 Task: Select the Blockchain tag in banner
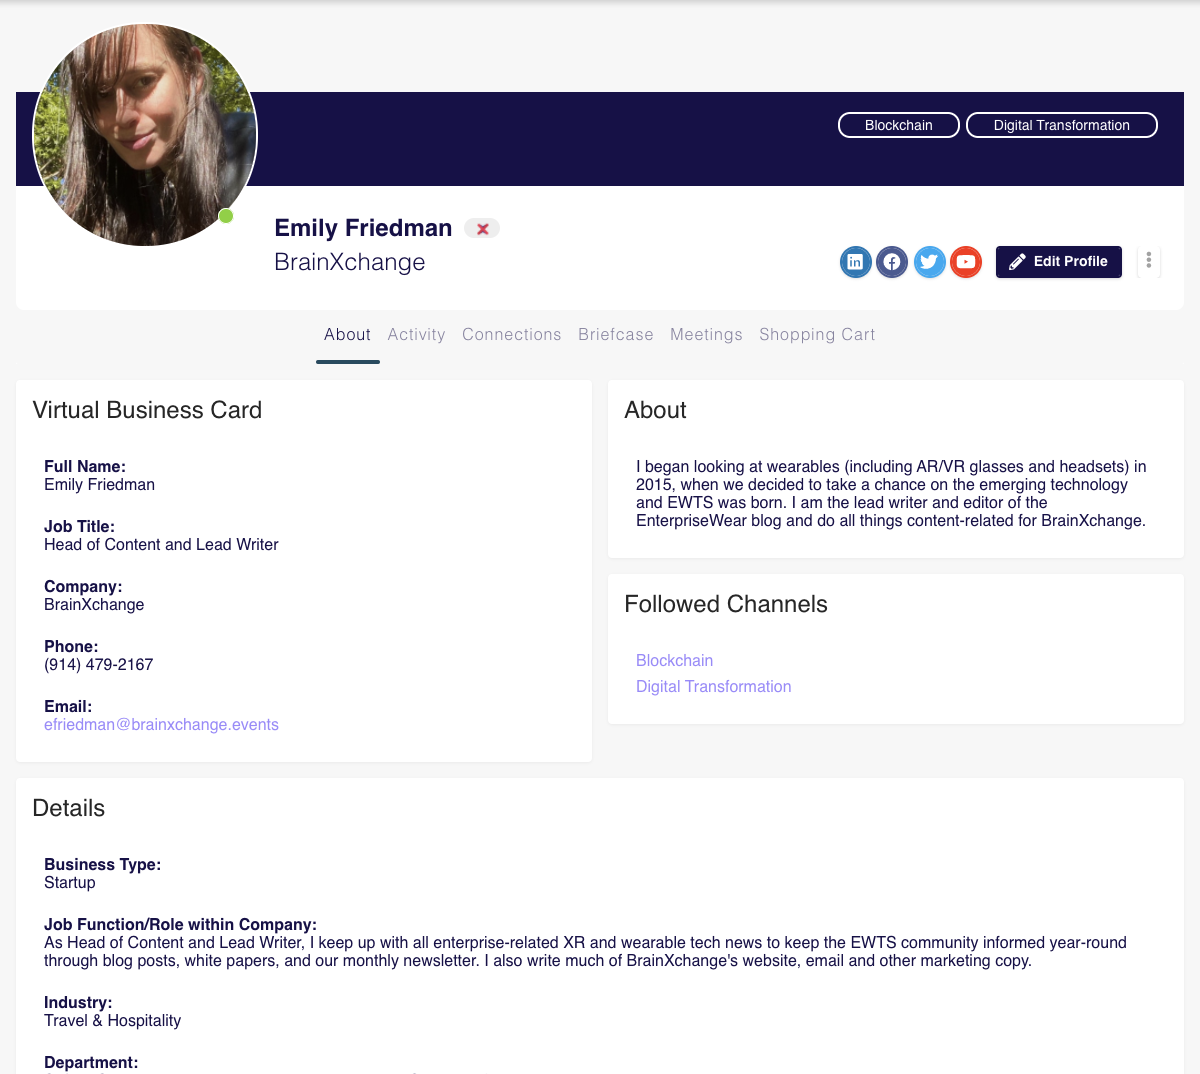tap(899, 125)
